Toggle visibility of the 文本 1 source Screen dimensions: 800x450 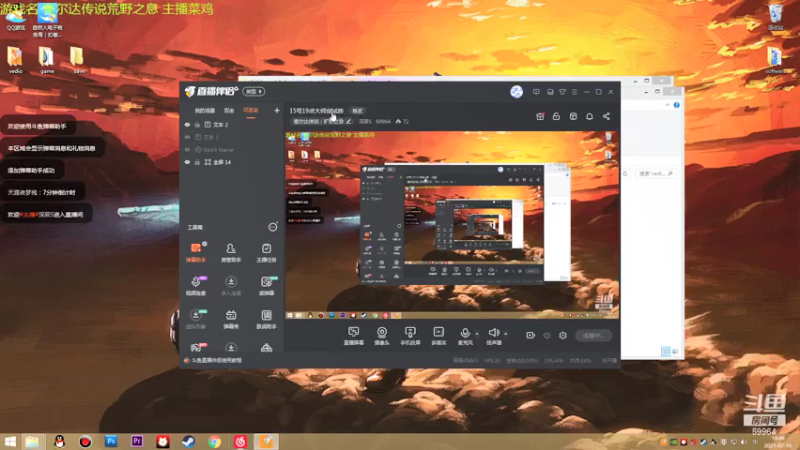[187, 137]
